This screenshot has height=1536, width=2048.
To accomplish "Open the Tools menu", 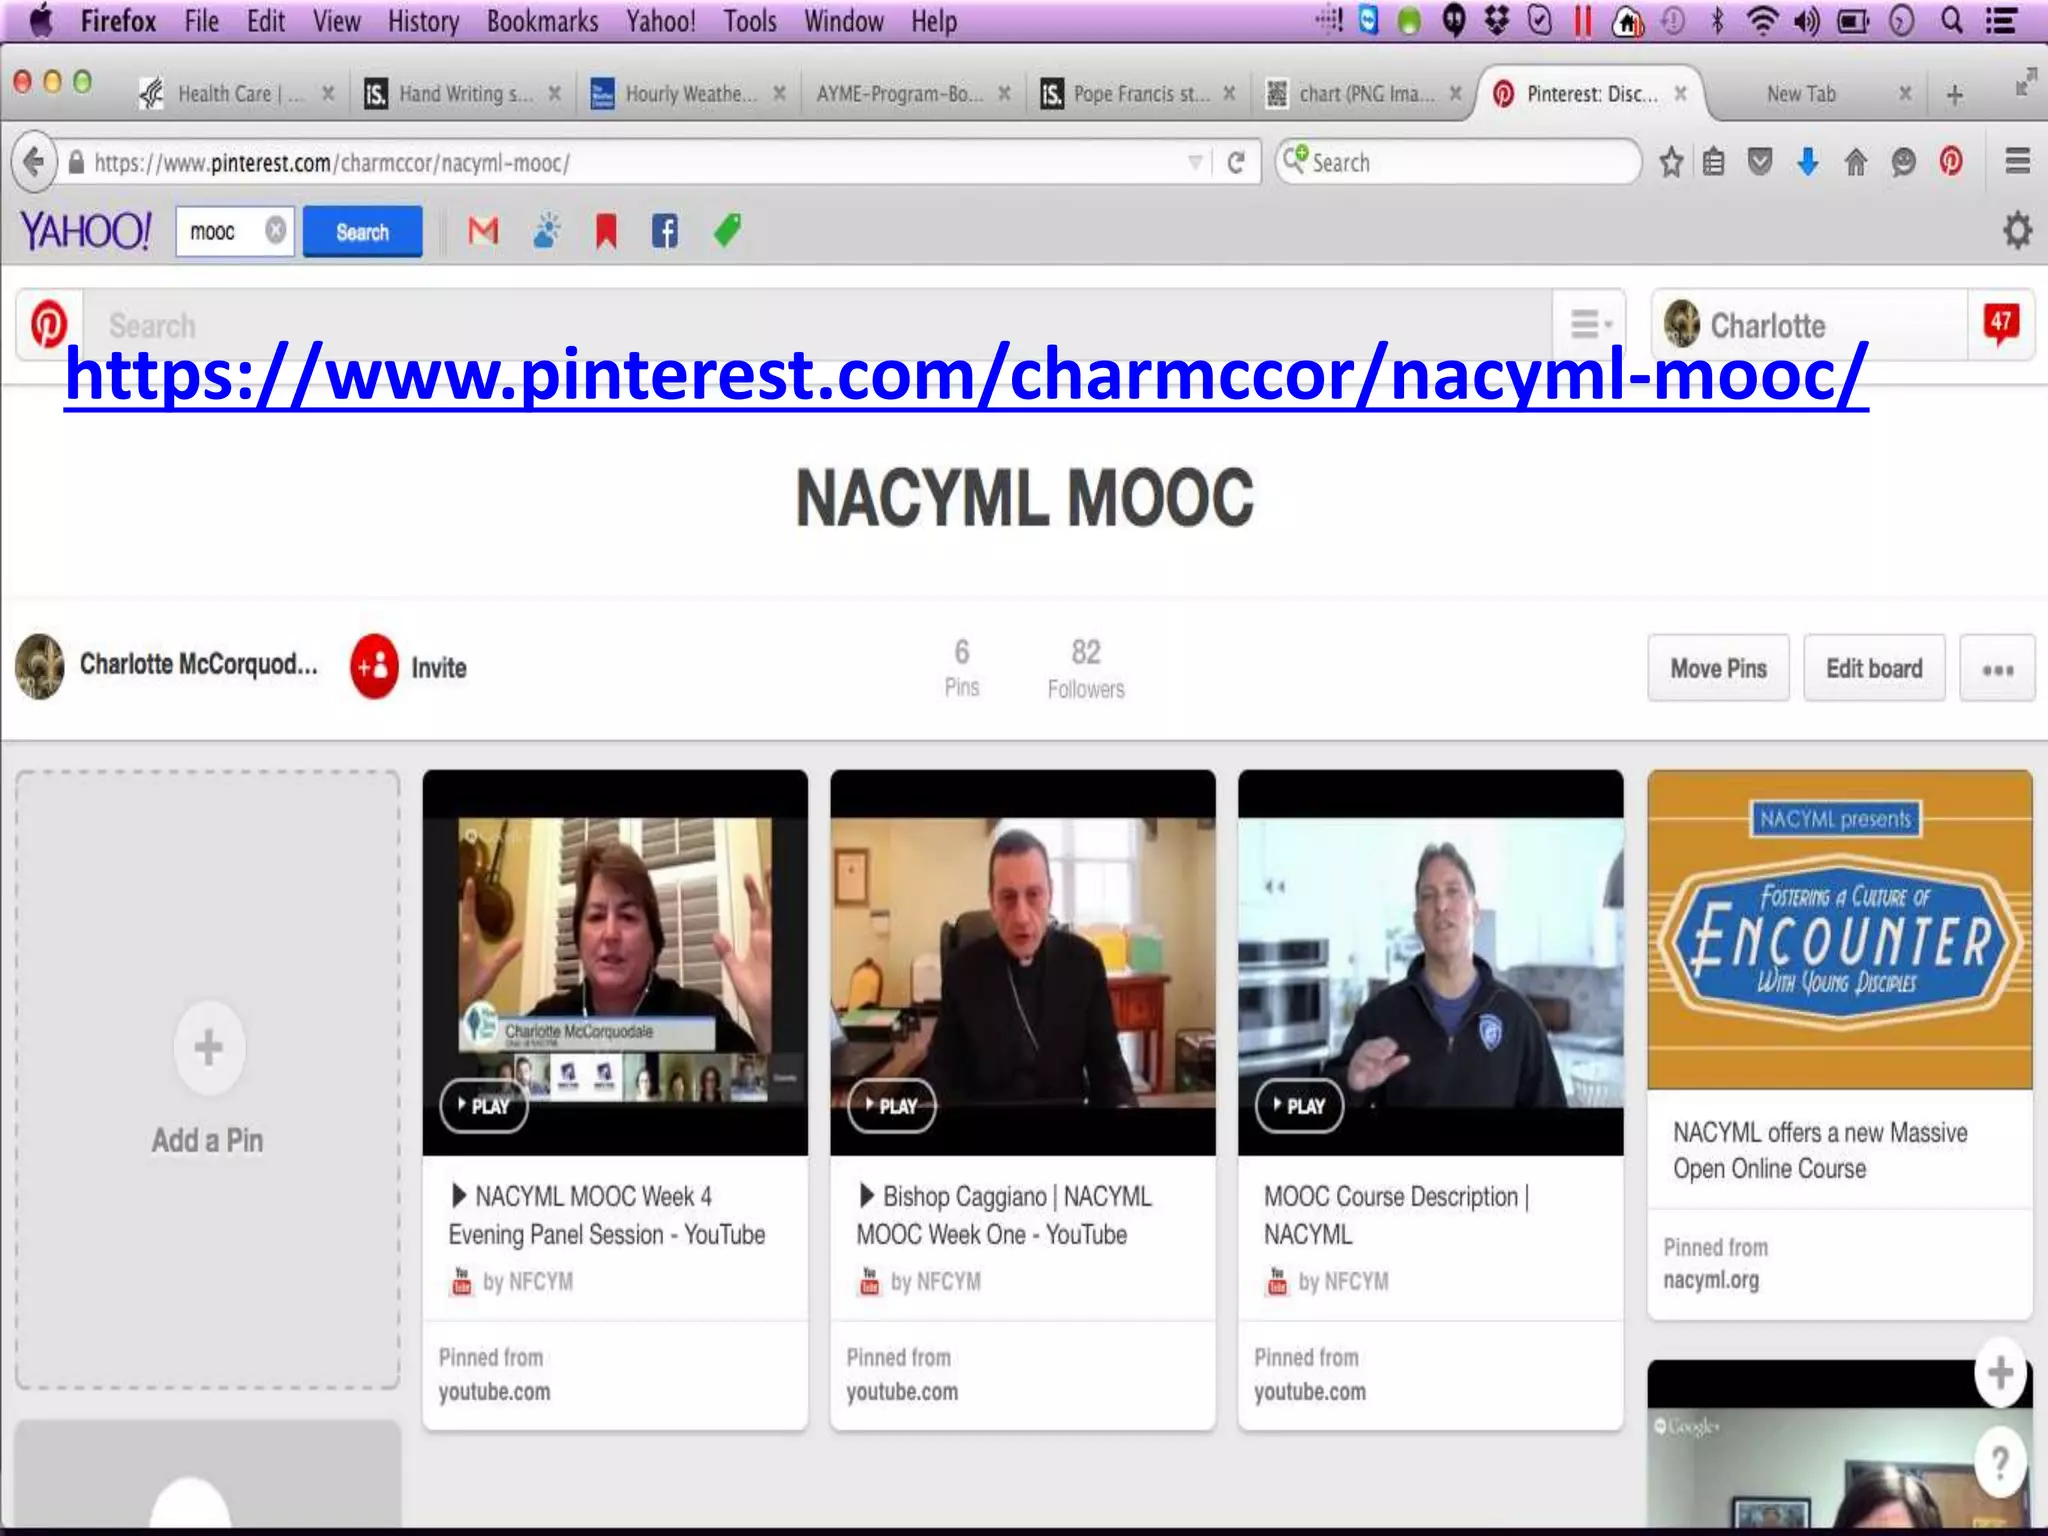I will pyautogui.click(x=750, y=21).
